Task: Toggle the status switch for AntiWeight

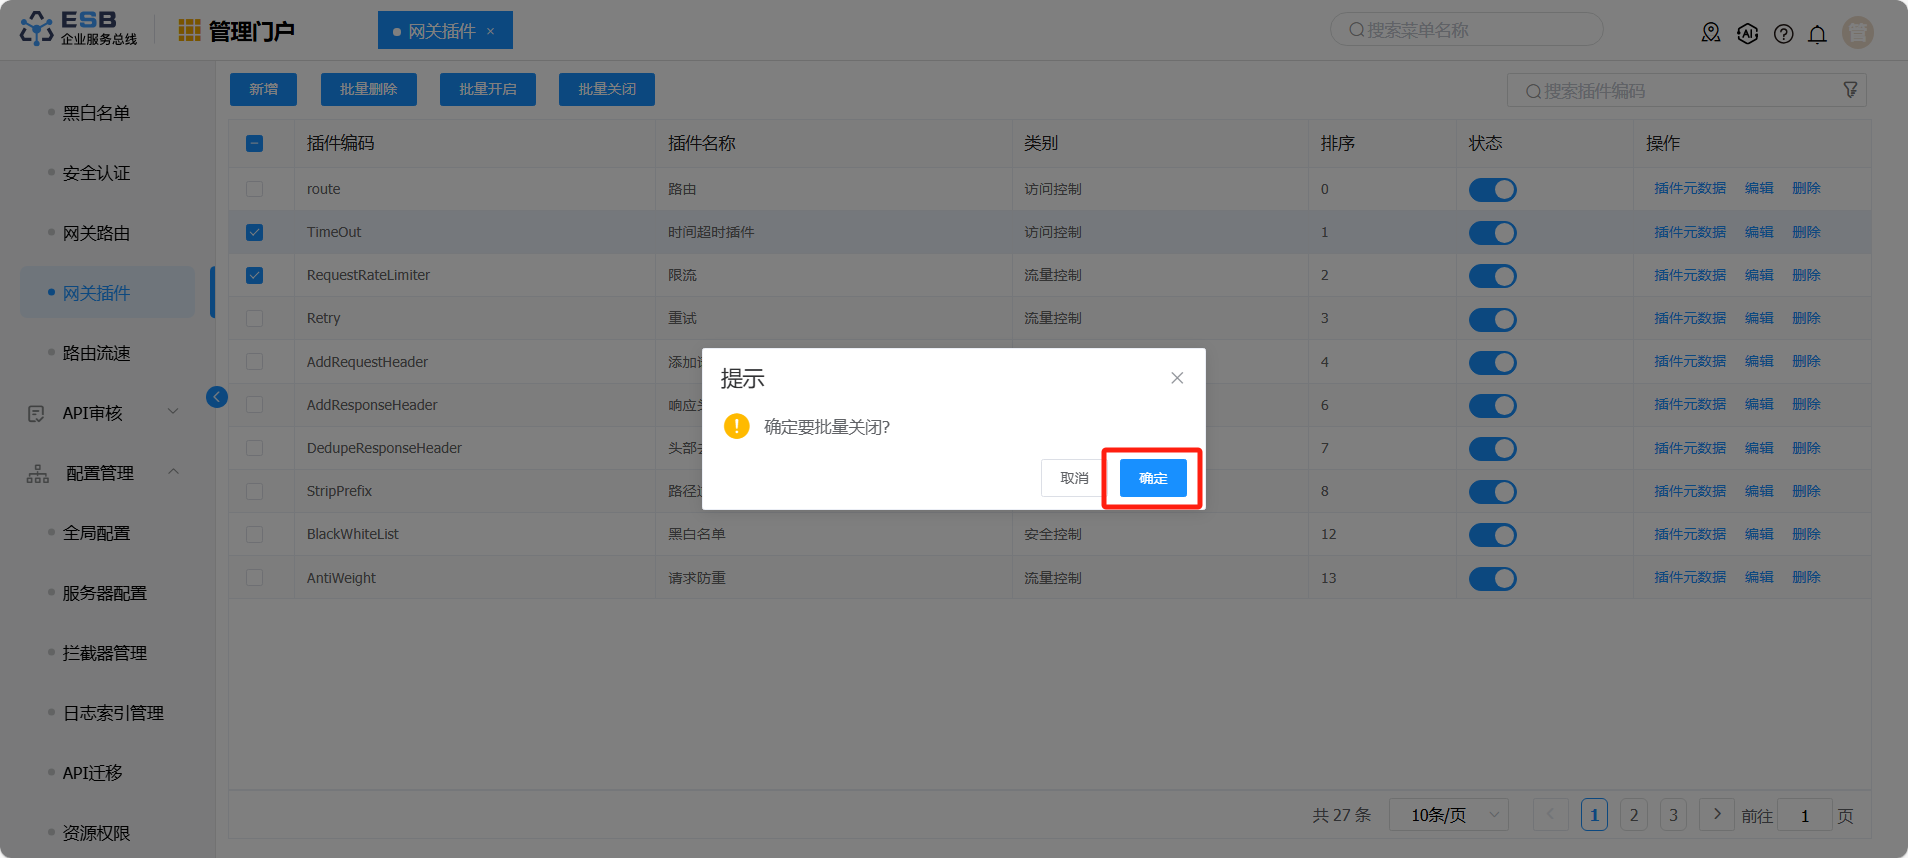Action: click(1492, 578)
